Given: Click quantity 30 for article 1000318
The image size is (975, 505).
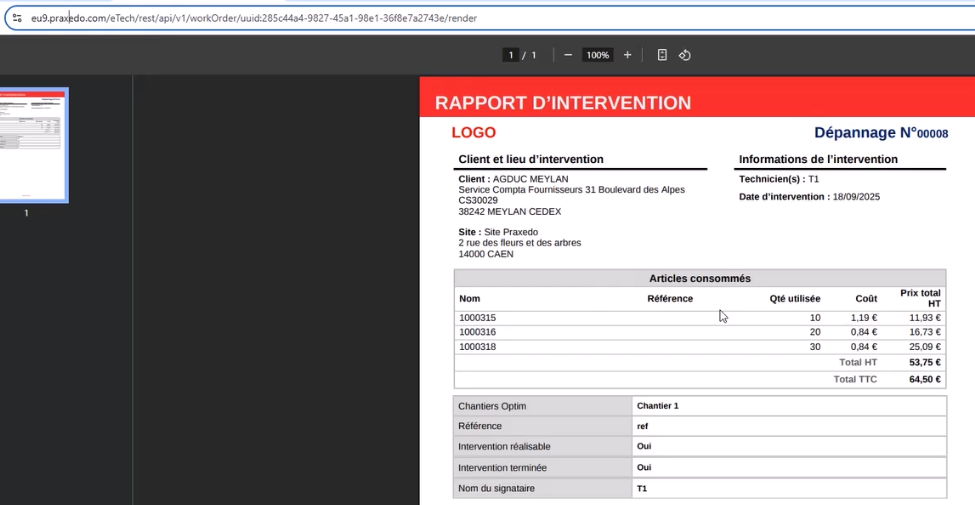Looking at the screenshot, I should 815,347.
